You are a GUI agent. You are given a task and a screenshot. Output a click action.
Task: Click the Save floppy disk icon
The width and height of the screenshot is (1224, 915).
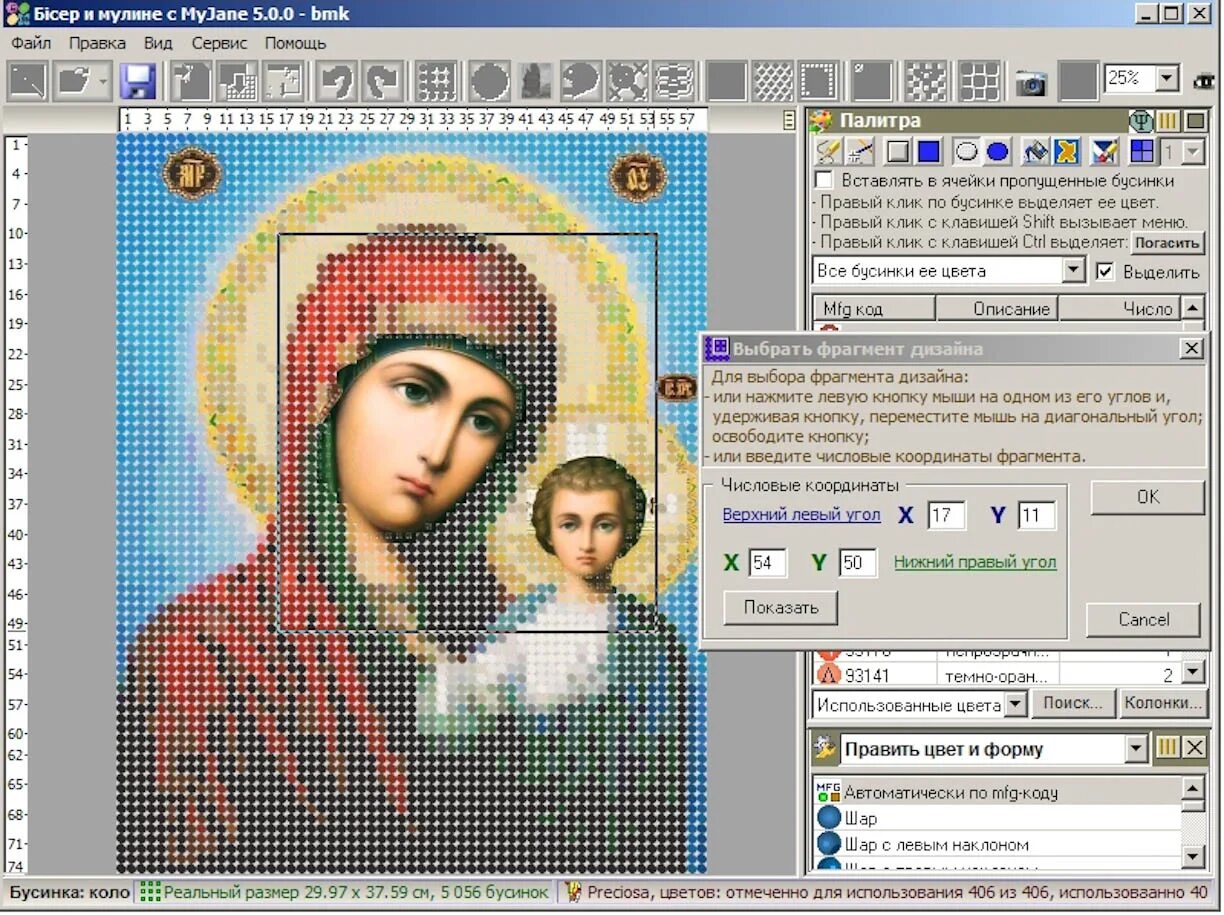coord(138,81)
